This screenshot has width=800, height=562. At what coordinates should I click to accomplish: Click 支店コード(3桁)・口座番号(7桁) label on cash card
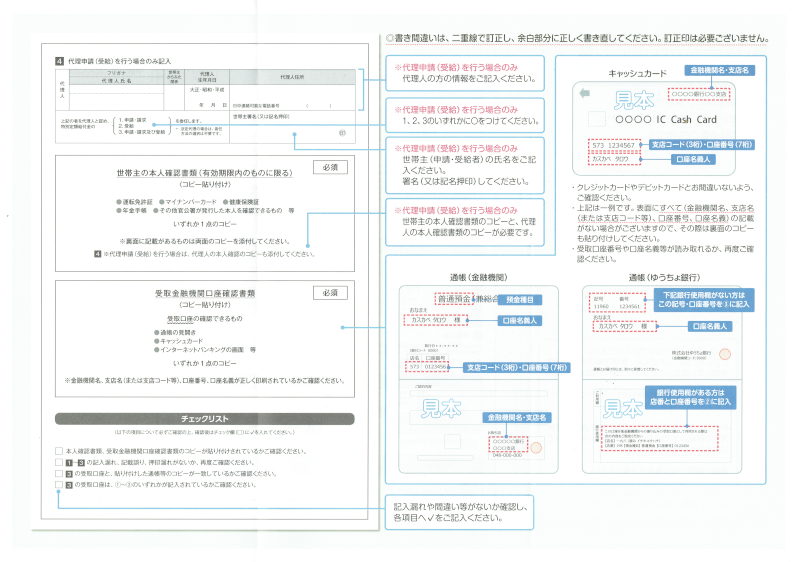pyautogui.click(x=702, y=144)
